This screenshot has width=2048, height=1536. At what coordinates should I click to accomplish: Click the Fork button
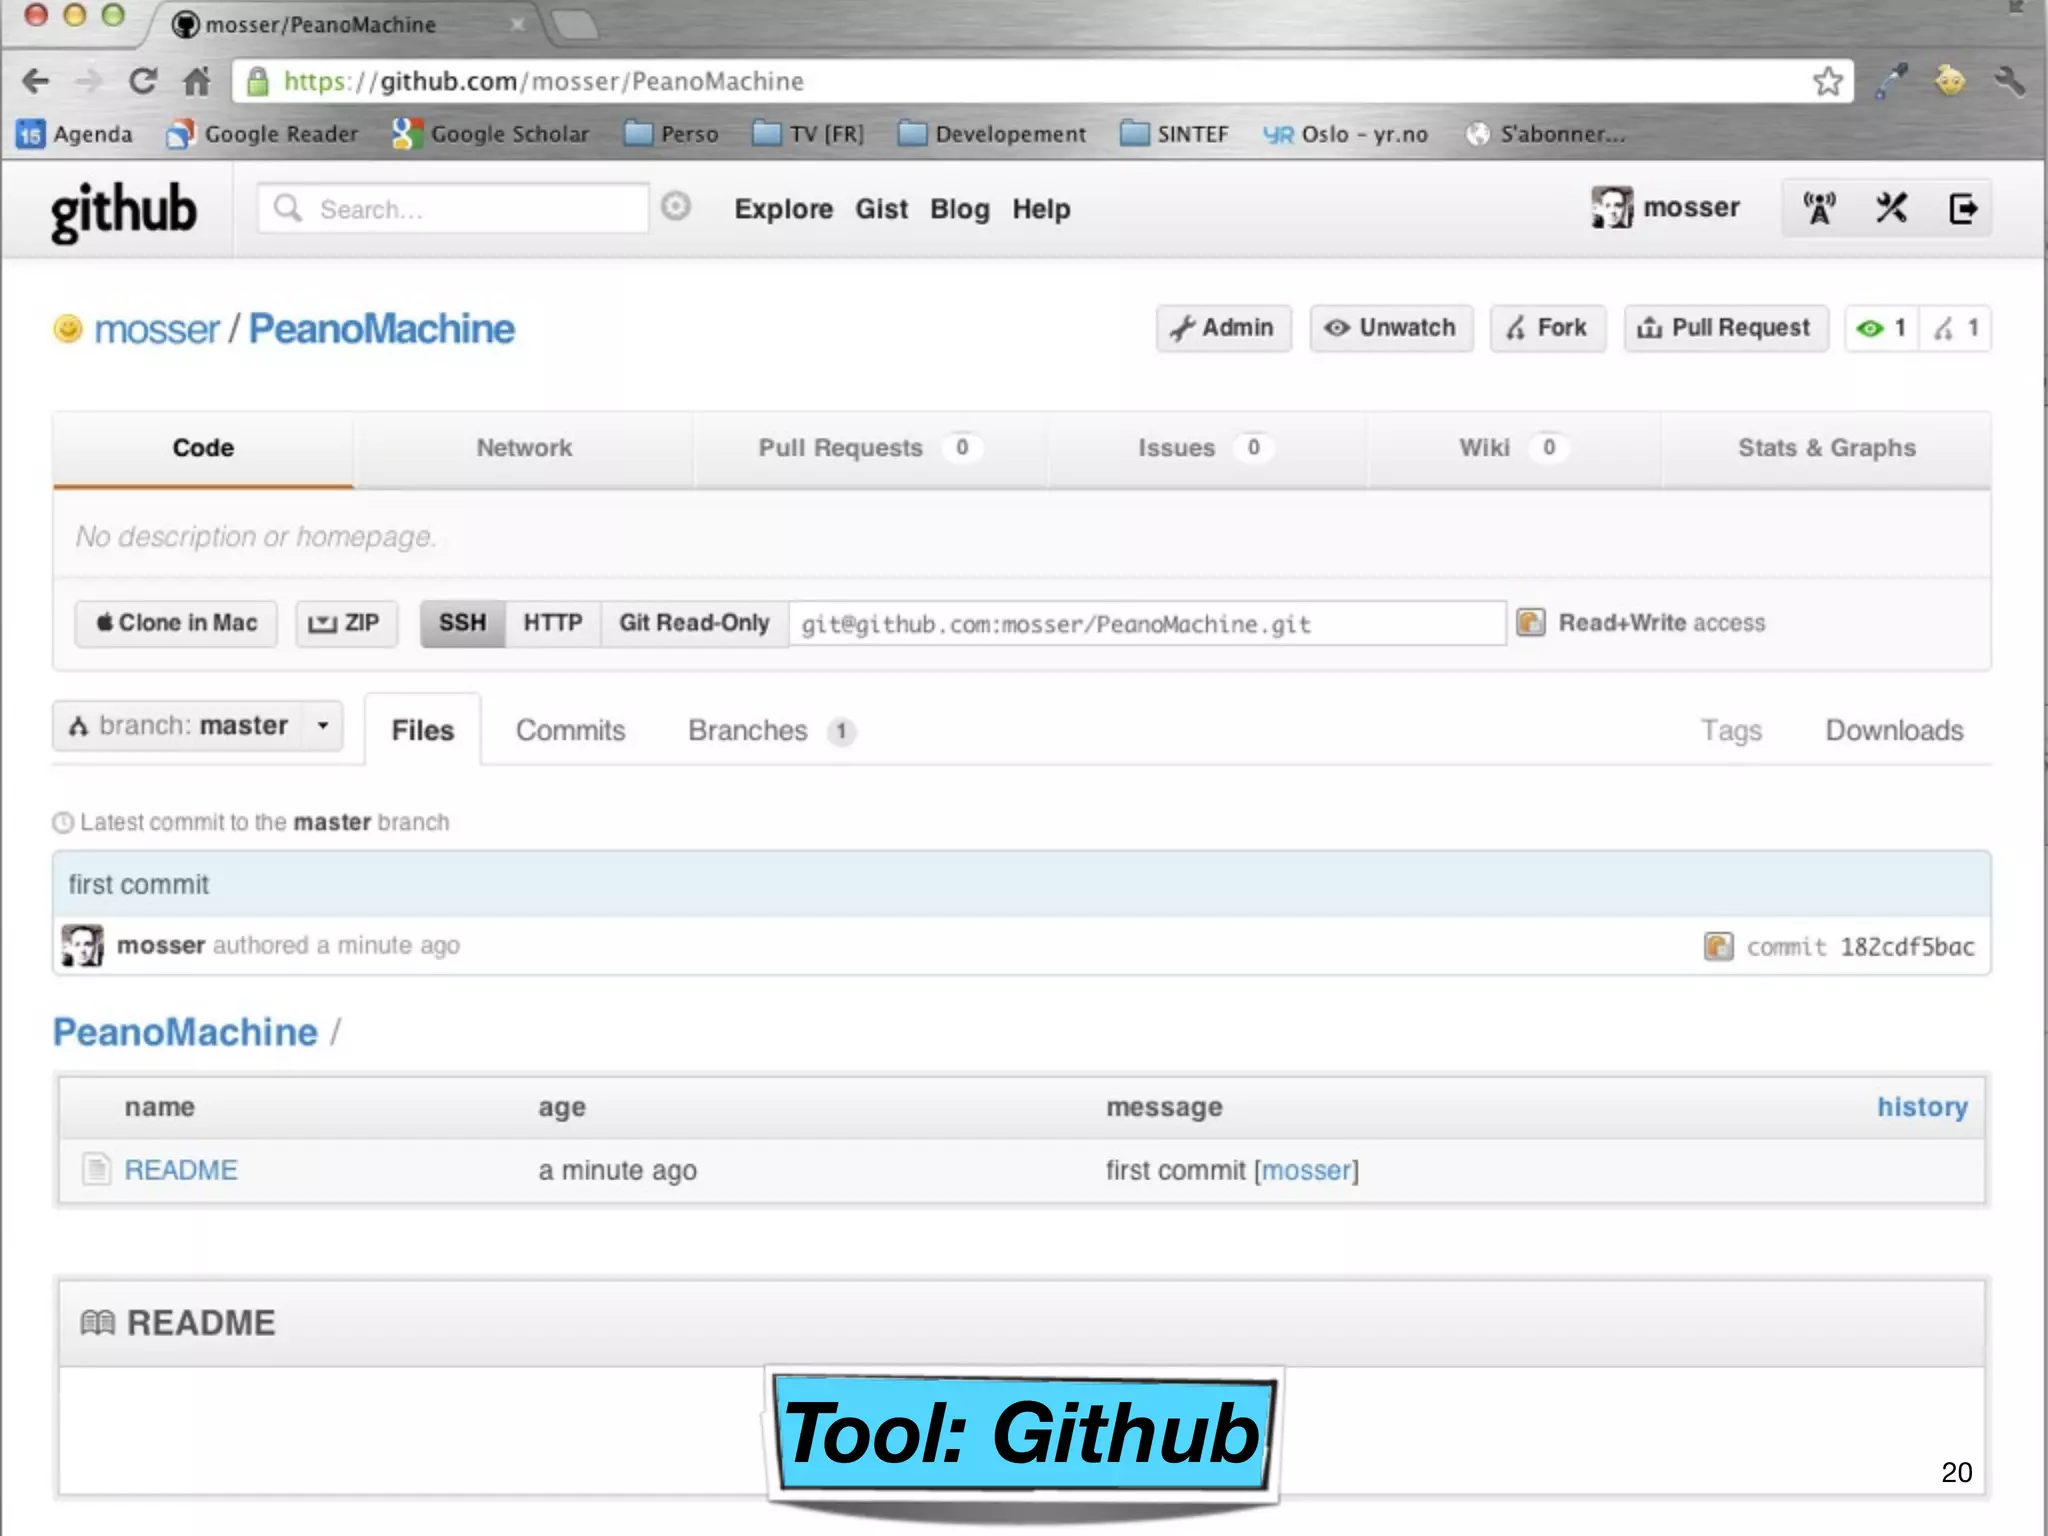click(1548, 328)
